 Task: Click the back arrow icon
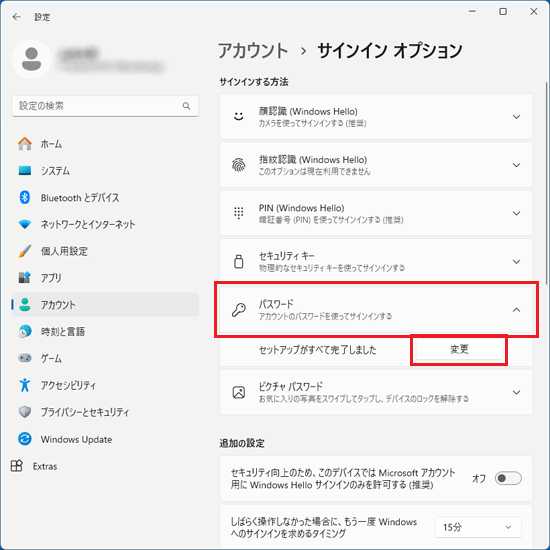(16, 17)
